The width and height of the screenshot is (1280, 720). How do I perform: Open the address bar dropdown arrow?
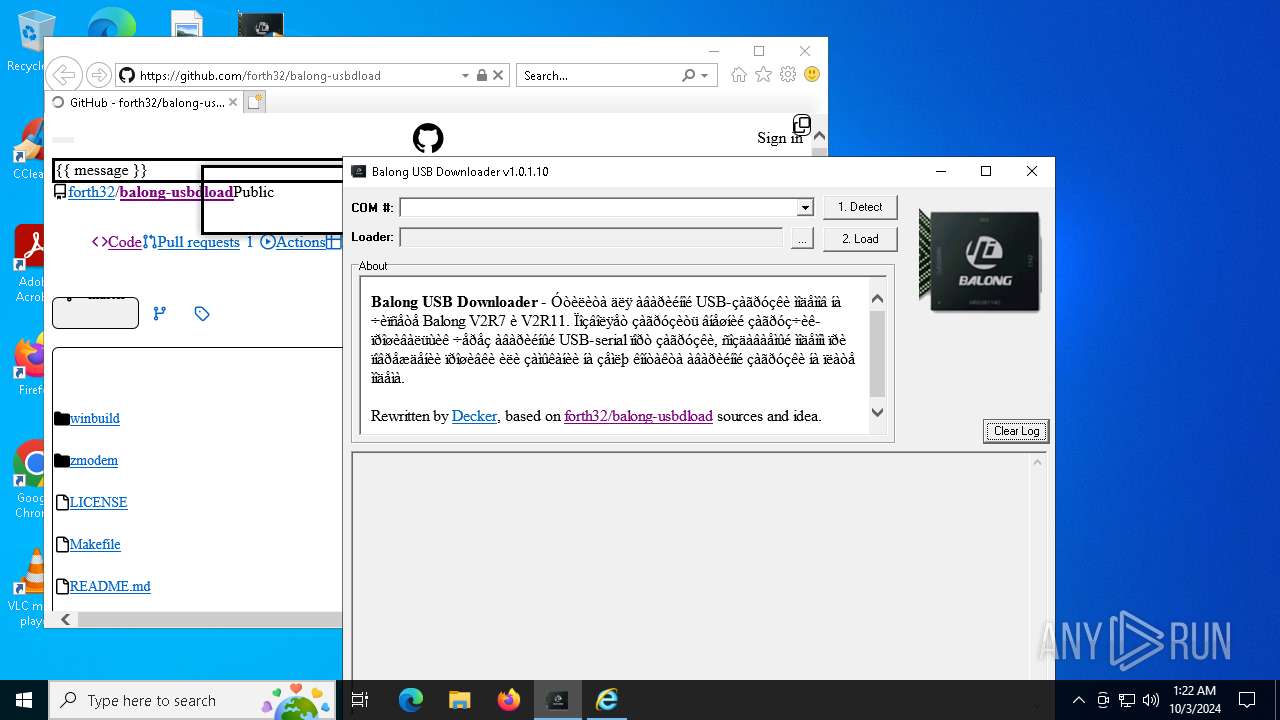465,75
